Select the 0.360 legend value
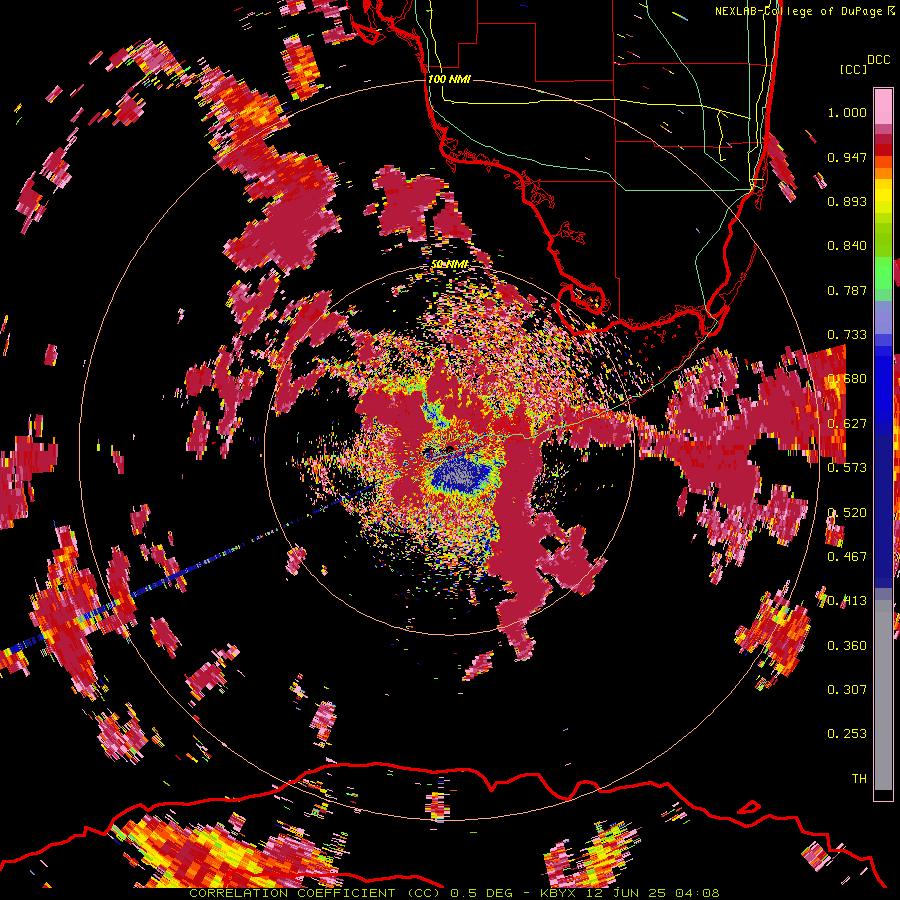 click(847, 646)
